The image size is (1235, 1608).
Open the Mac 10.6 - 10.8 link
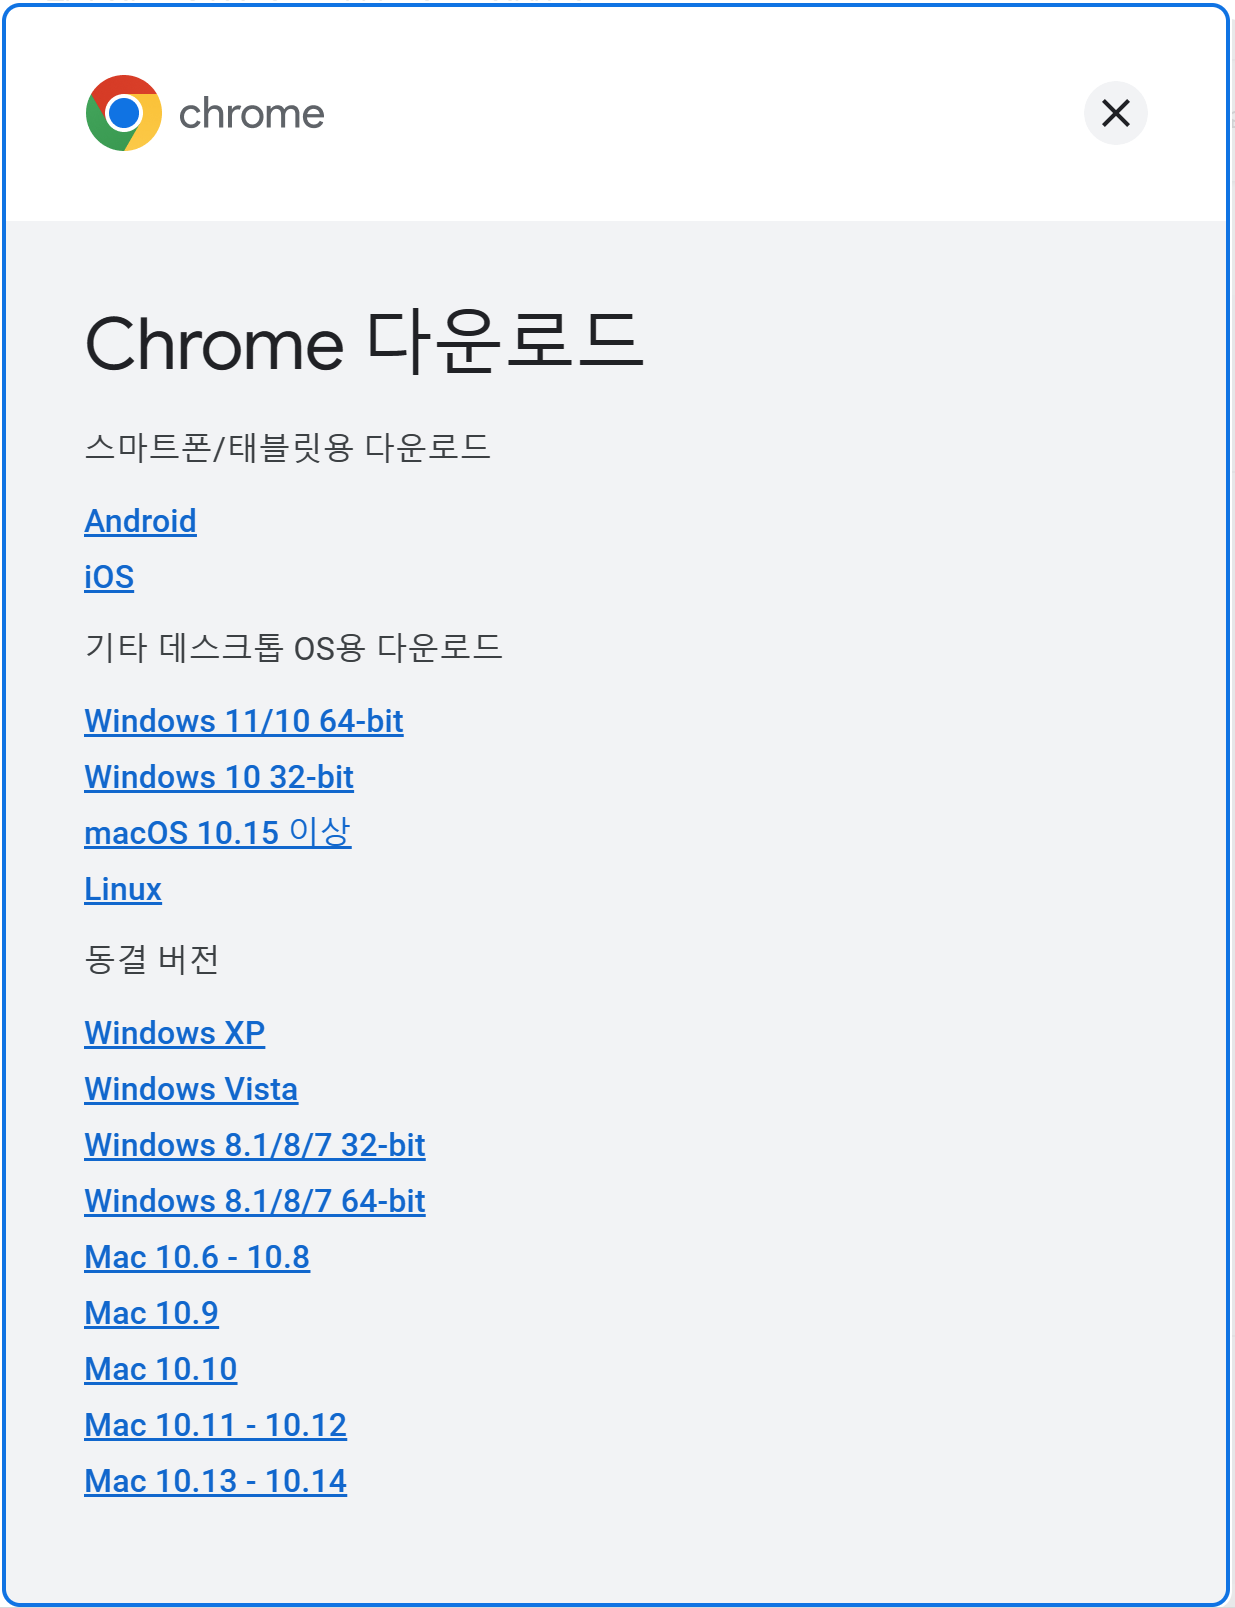tap(197, 1257)
